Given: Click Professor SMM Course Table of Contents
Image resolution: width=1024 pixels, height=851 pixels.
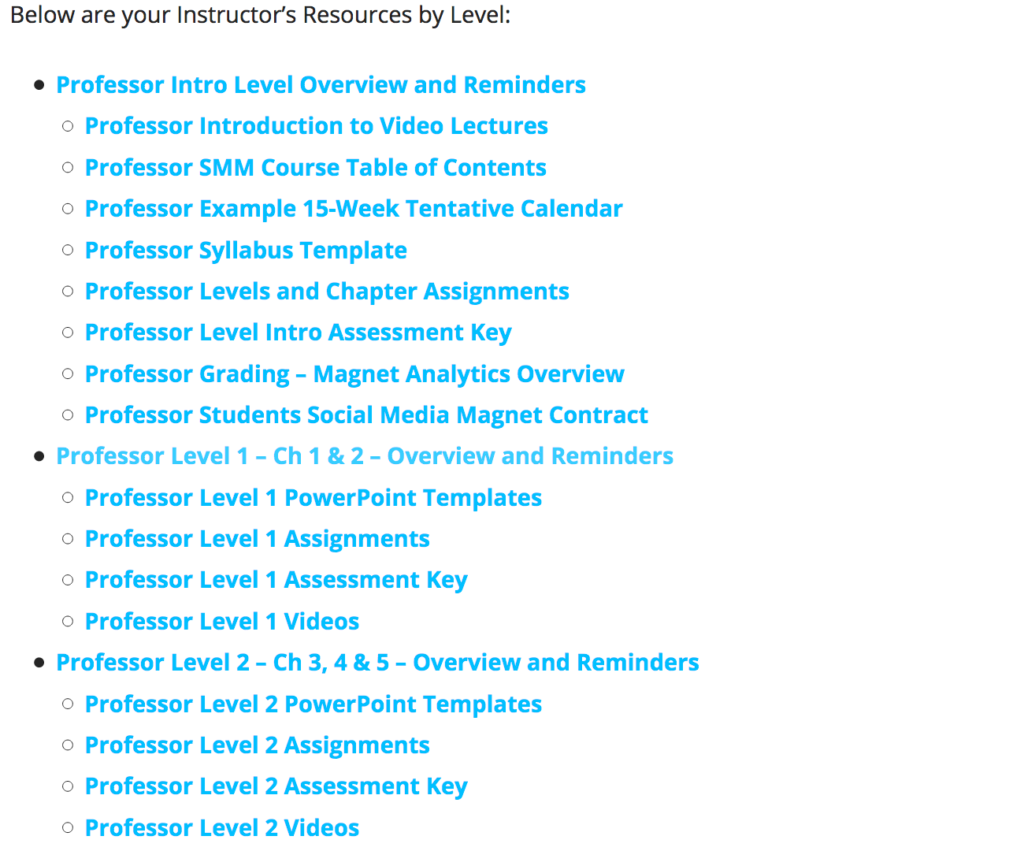Looking at the screenshot, I should (x=315, y=168).
